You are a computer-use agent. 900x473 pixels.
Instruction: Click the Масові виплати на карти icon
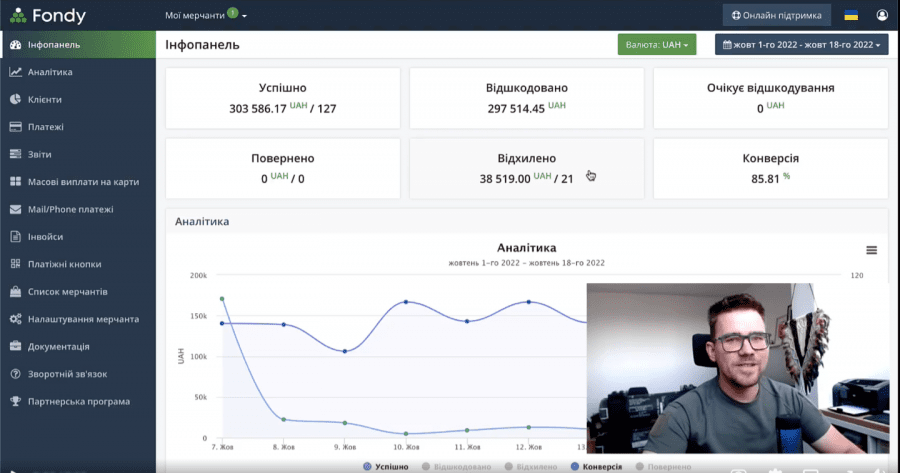tap(15, 182)
